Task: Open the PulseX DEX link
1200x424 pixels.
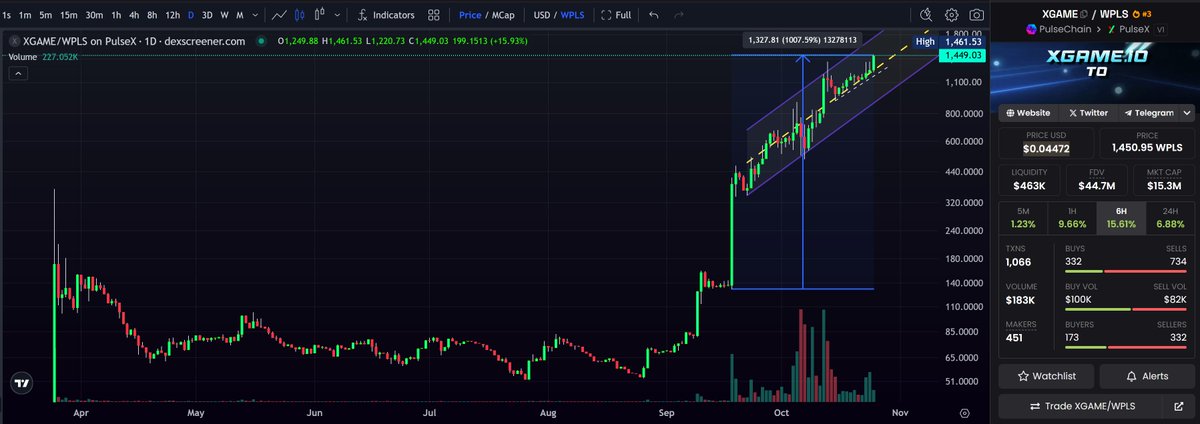Action: click(1127, 31)
